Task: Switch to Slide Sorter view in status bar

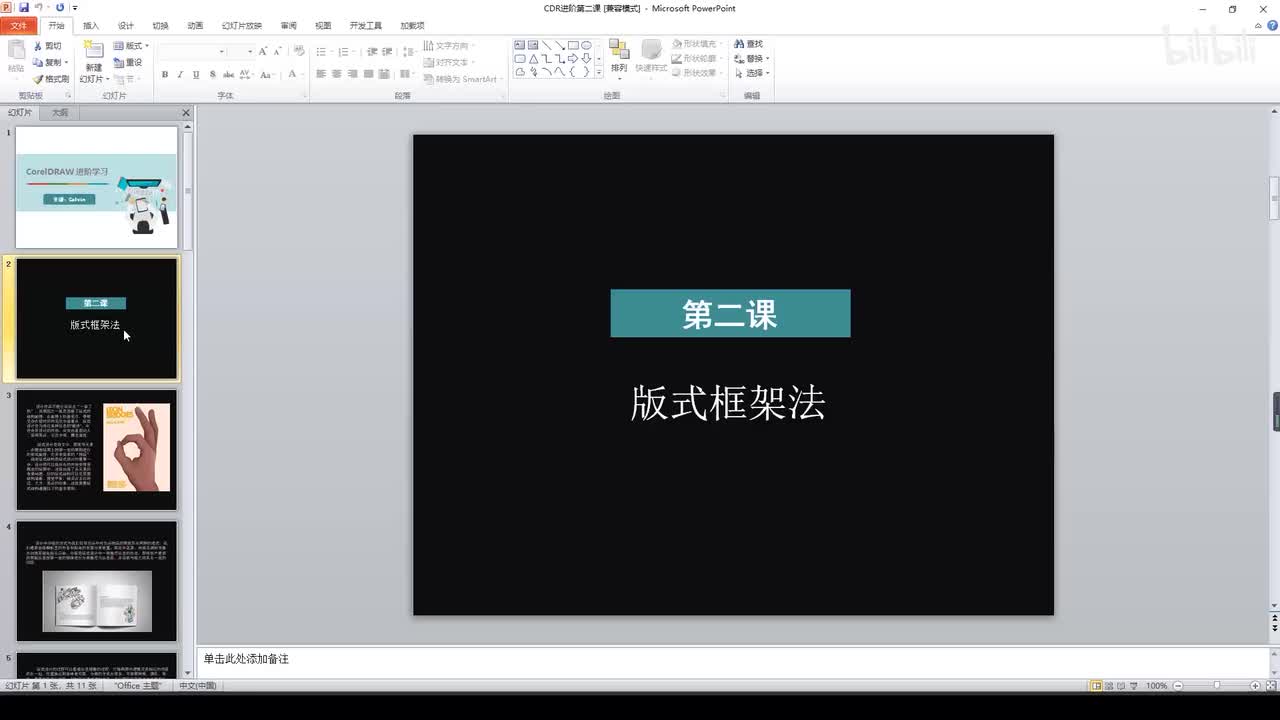Action: (x=1110, y=686)
